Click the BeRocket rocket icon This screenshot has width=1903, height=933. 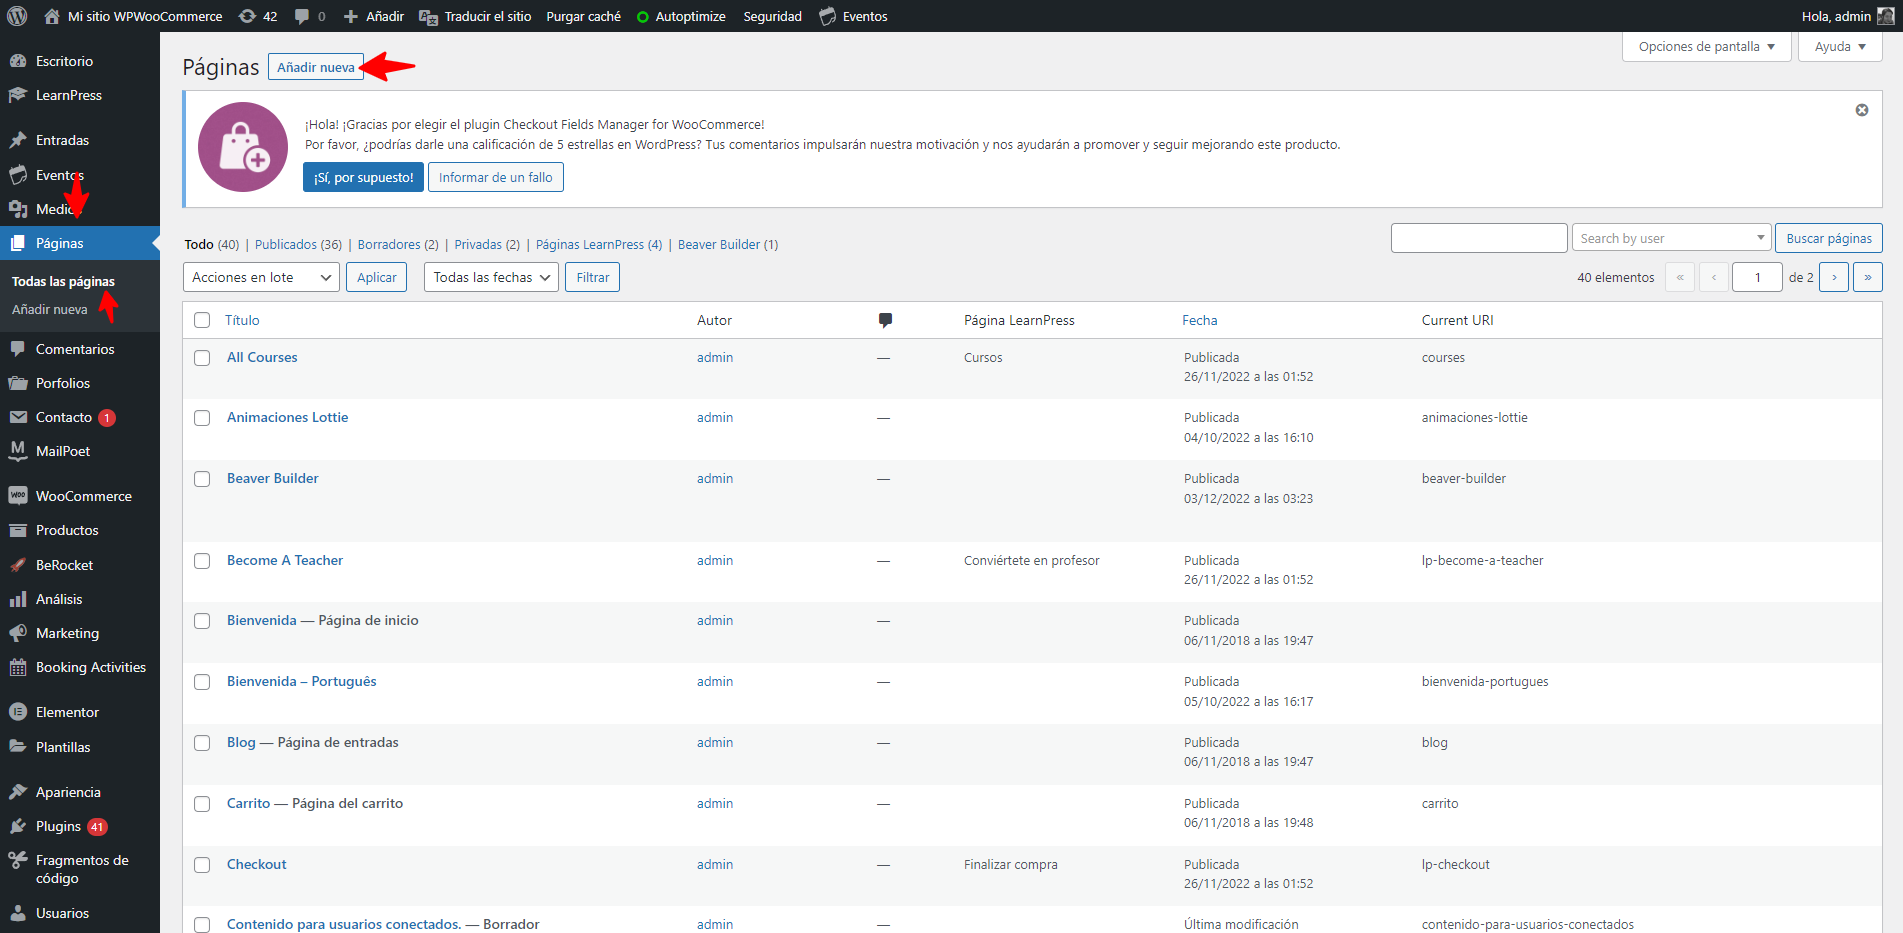[18, 565]
